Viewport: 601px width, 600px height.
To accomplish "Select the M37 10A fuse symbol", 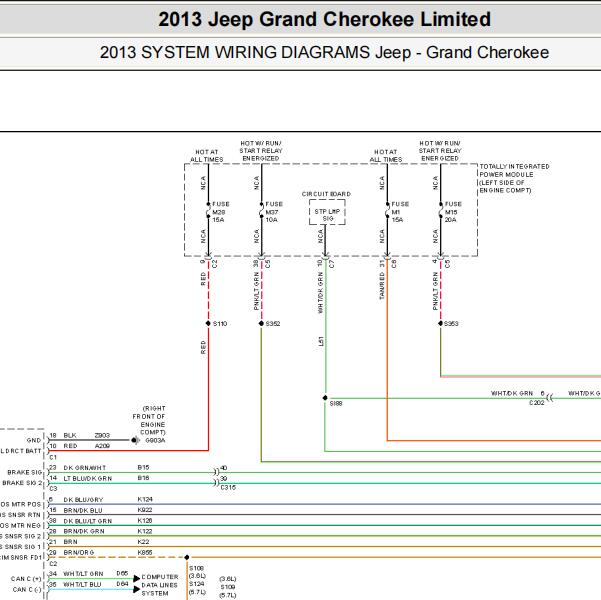I will pos(260,210).
